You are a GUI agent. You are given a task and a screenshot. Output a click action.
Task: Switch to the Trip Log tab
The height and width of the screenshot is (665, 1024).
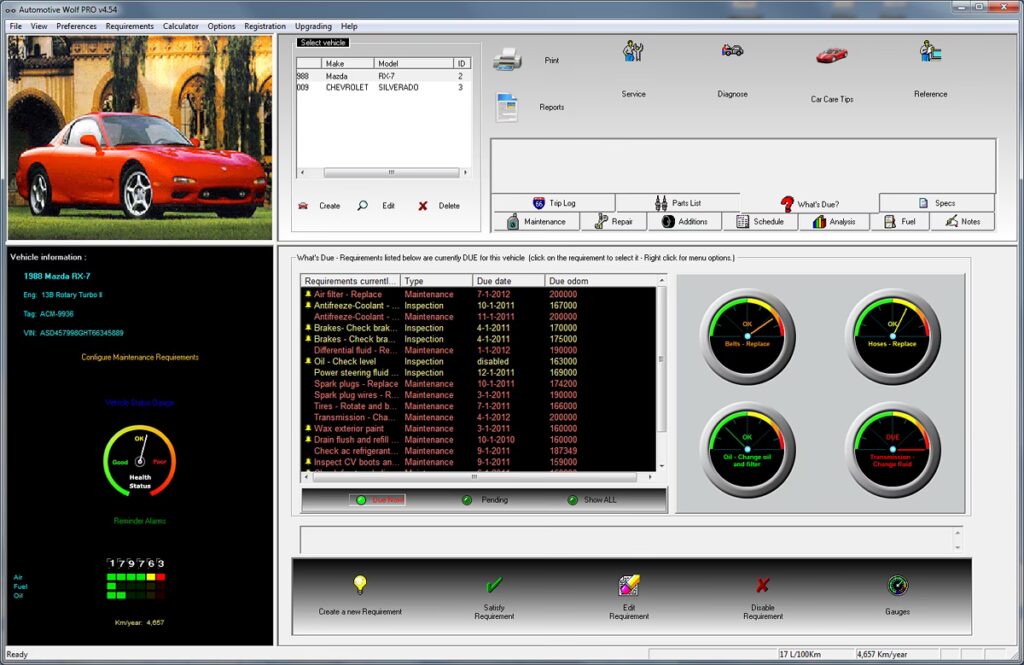554,203
